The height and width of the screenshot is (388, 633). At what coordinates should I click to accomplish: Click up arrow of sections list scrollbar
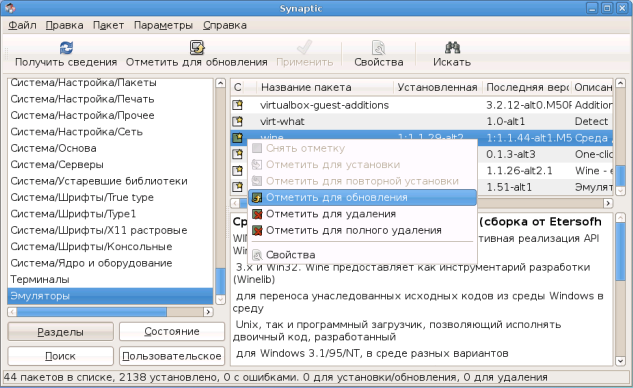point(220,83)
